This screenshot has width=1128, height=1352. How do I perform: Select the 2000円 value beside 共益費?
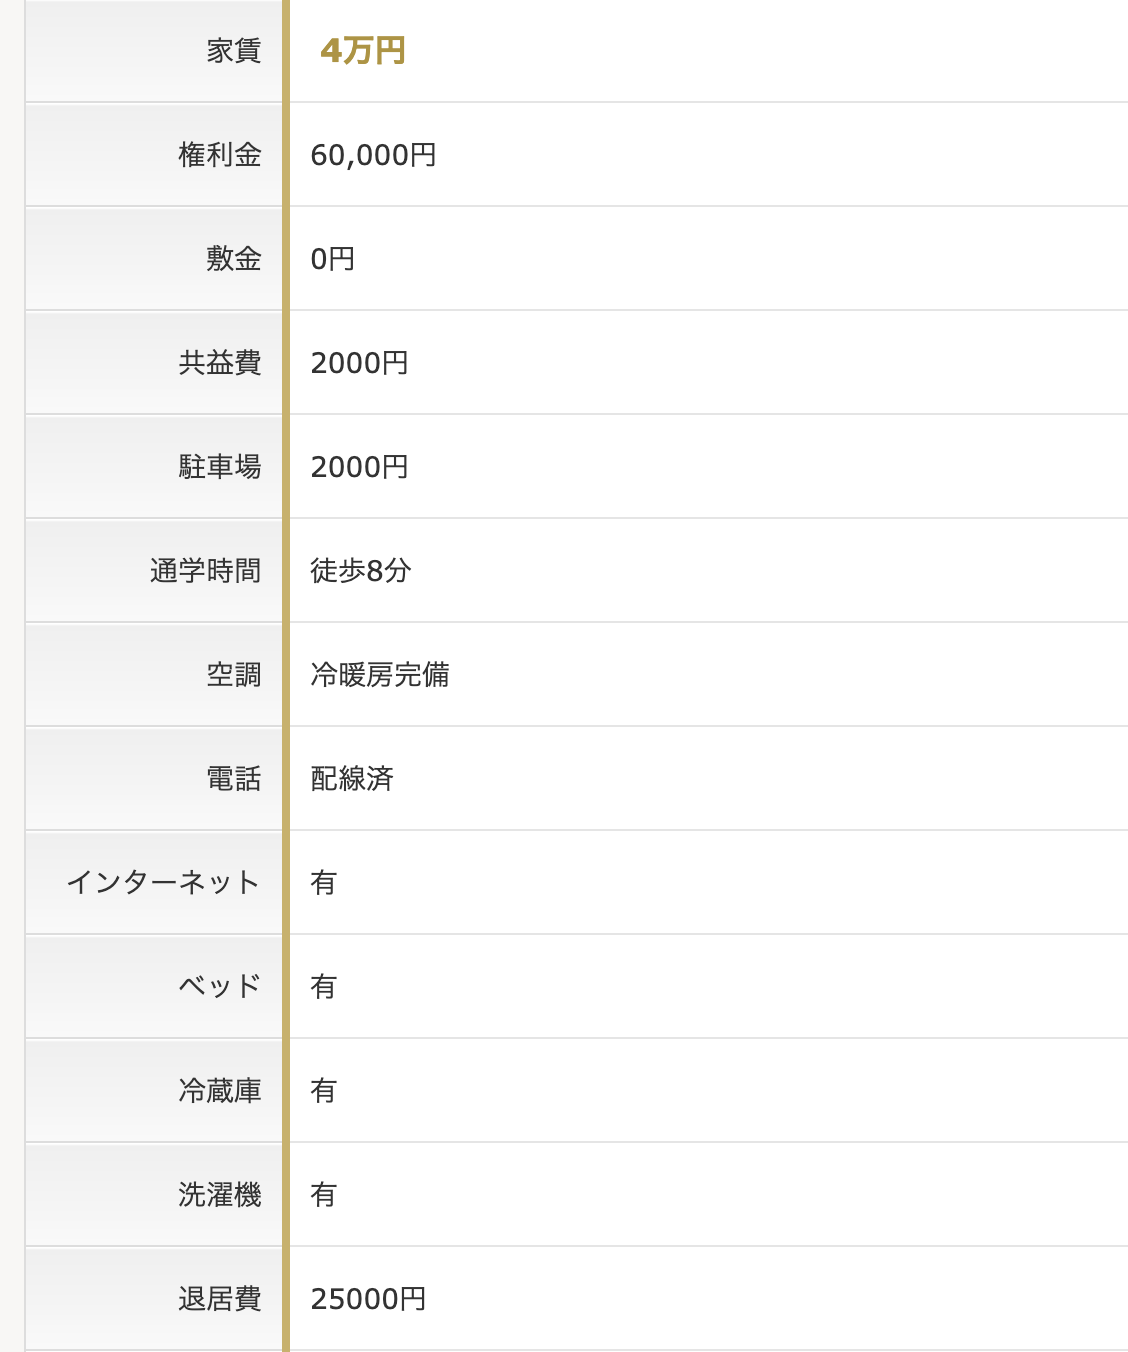pos(359,363)
